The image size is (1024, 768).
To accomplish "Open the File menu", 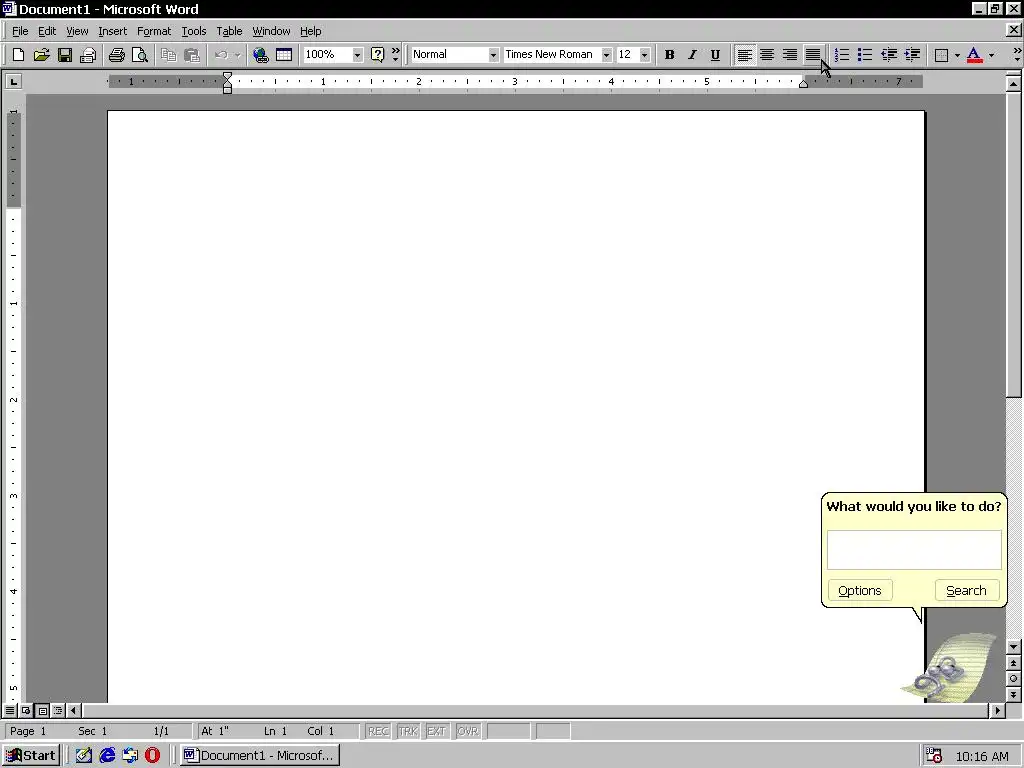I will (20, 31).
